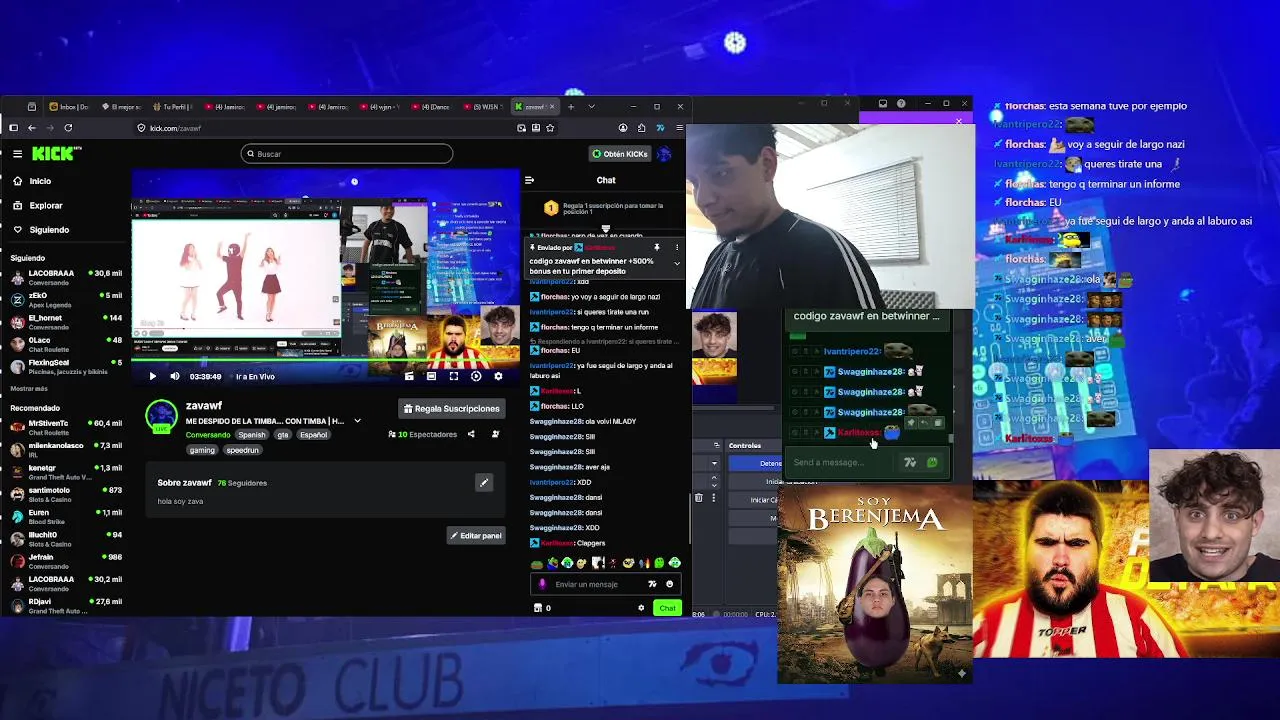Click the gaming tag
The image size is (1280, 720).
coord(202,450)
